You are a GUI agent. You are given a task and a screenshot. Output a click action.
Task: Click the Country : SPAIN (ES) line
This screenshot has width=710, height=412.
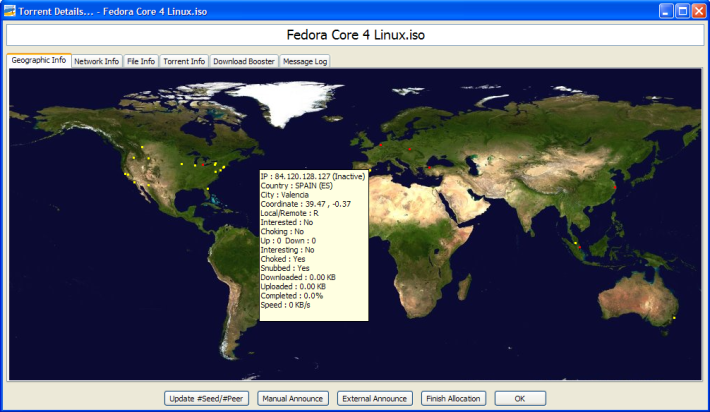(x=297, y=186)
